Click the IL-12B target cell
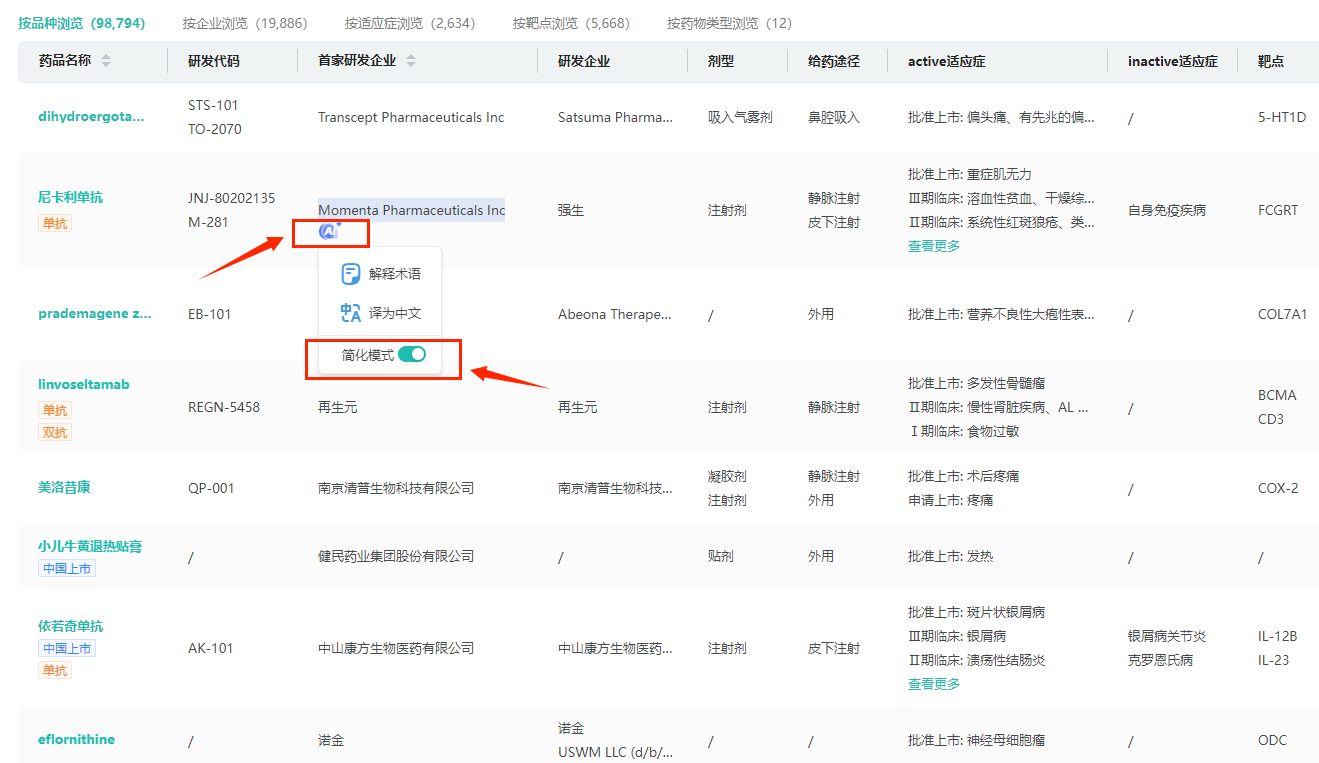Viewport: 1319px width, 763px height. click(1278, 636)
